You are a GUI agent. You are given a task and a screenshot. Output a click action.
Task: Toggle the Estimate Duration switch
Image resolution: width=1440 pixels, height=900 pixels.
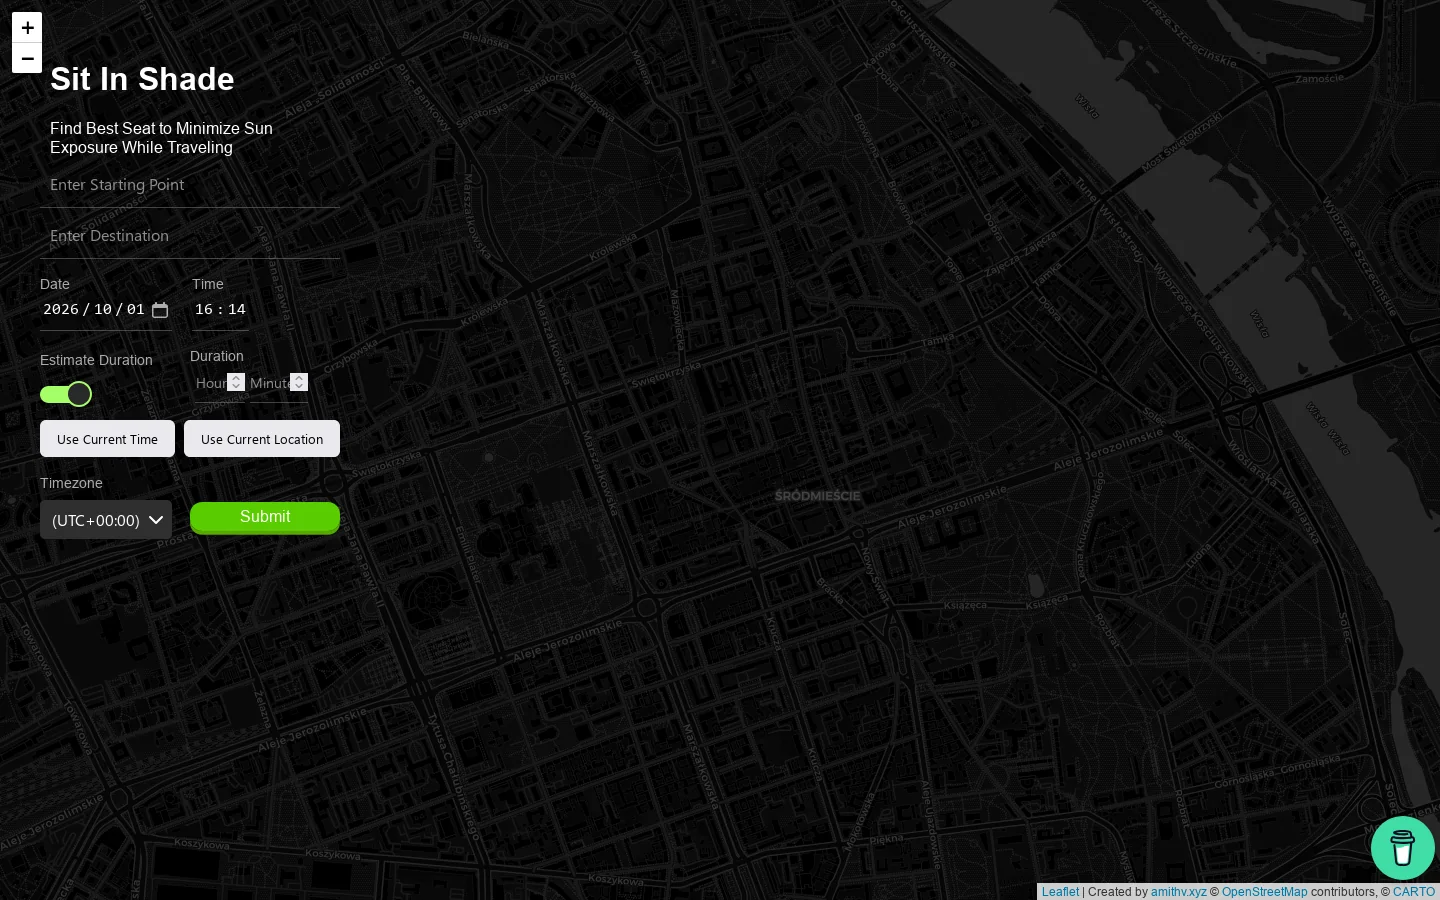tap(66, 394)
